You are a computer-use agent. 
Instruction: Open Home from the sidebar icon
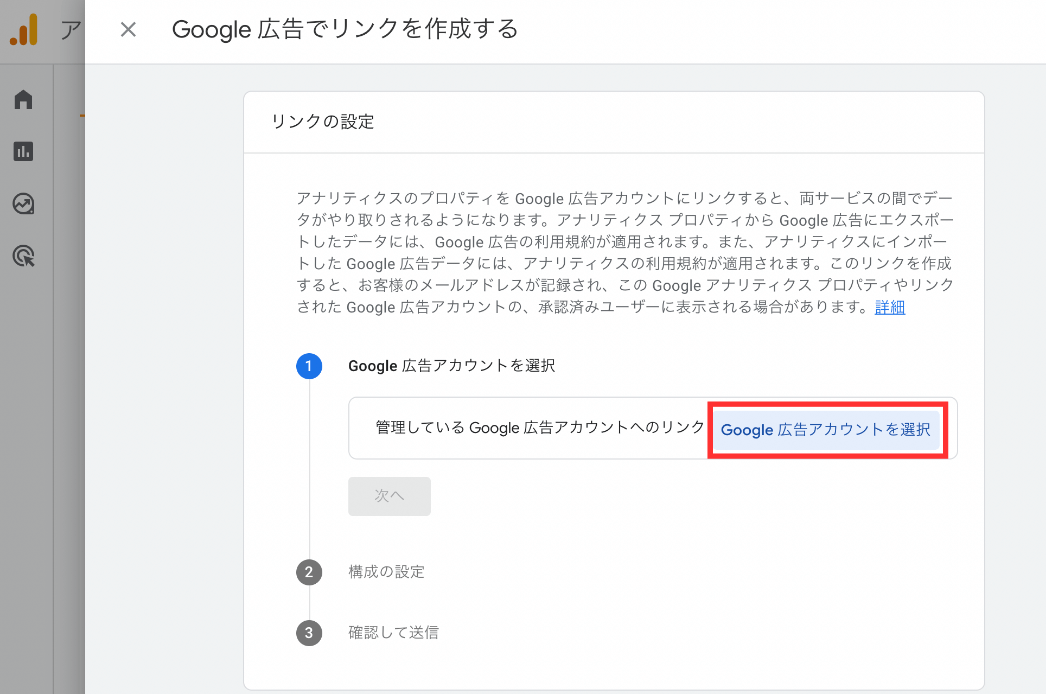(x=23, y=99)
